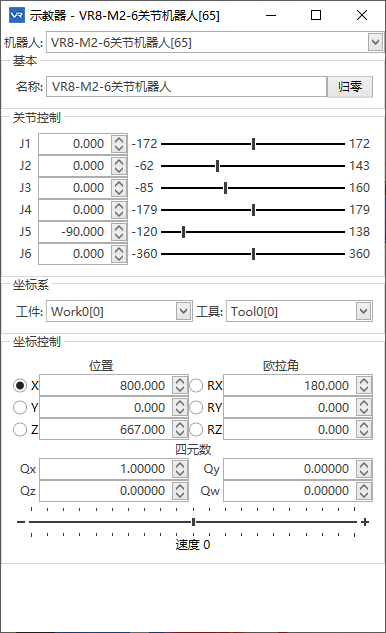Click the Qx field showing 1.00000

click(x=106, y=469)
